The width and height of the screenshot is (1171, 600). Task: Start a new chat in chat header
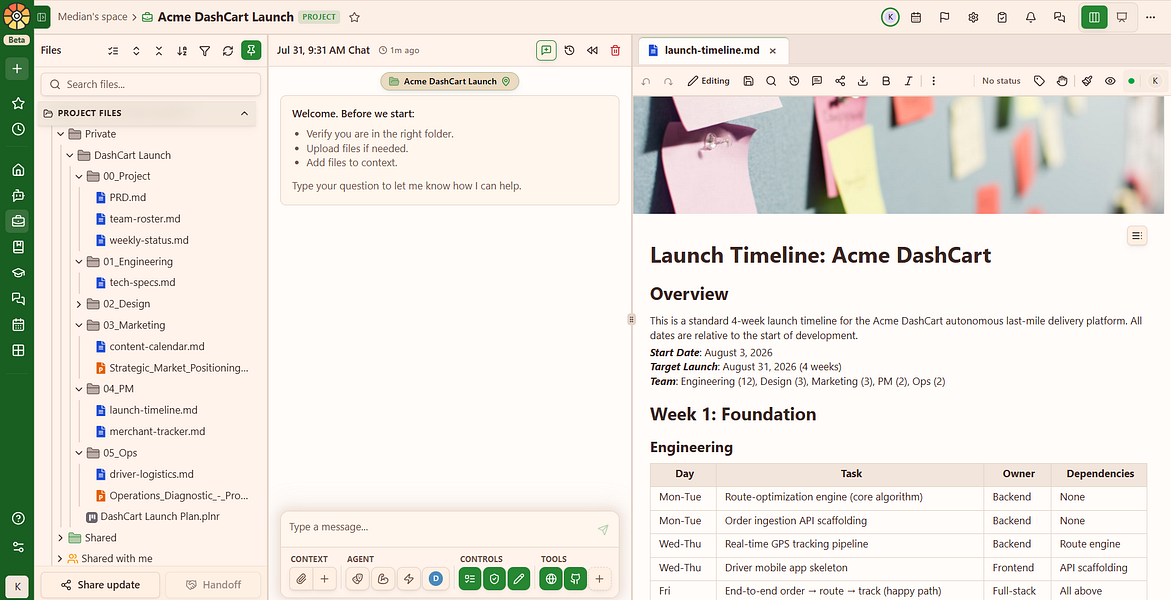point(546,50)
